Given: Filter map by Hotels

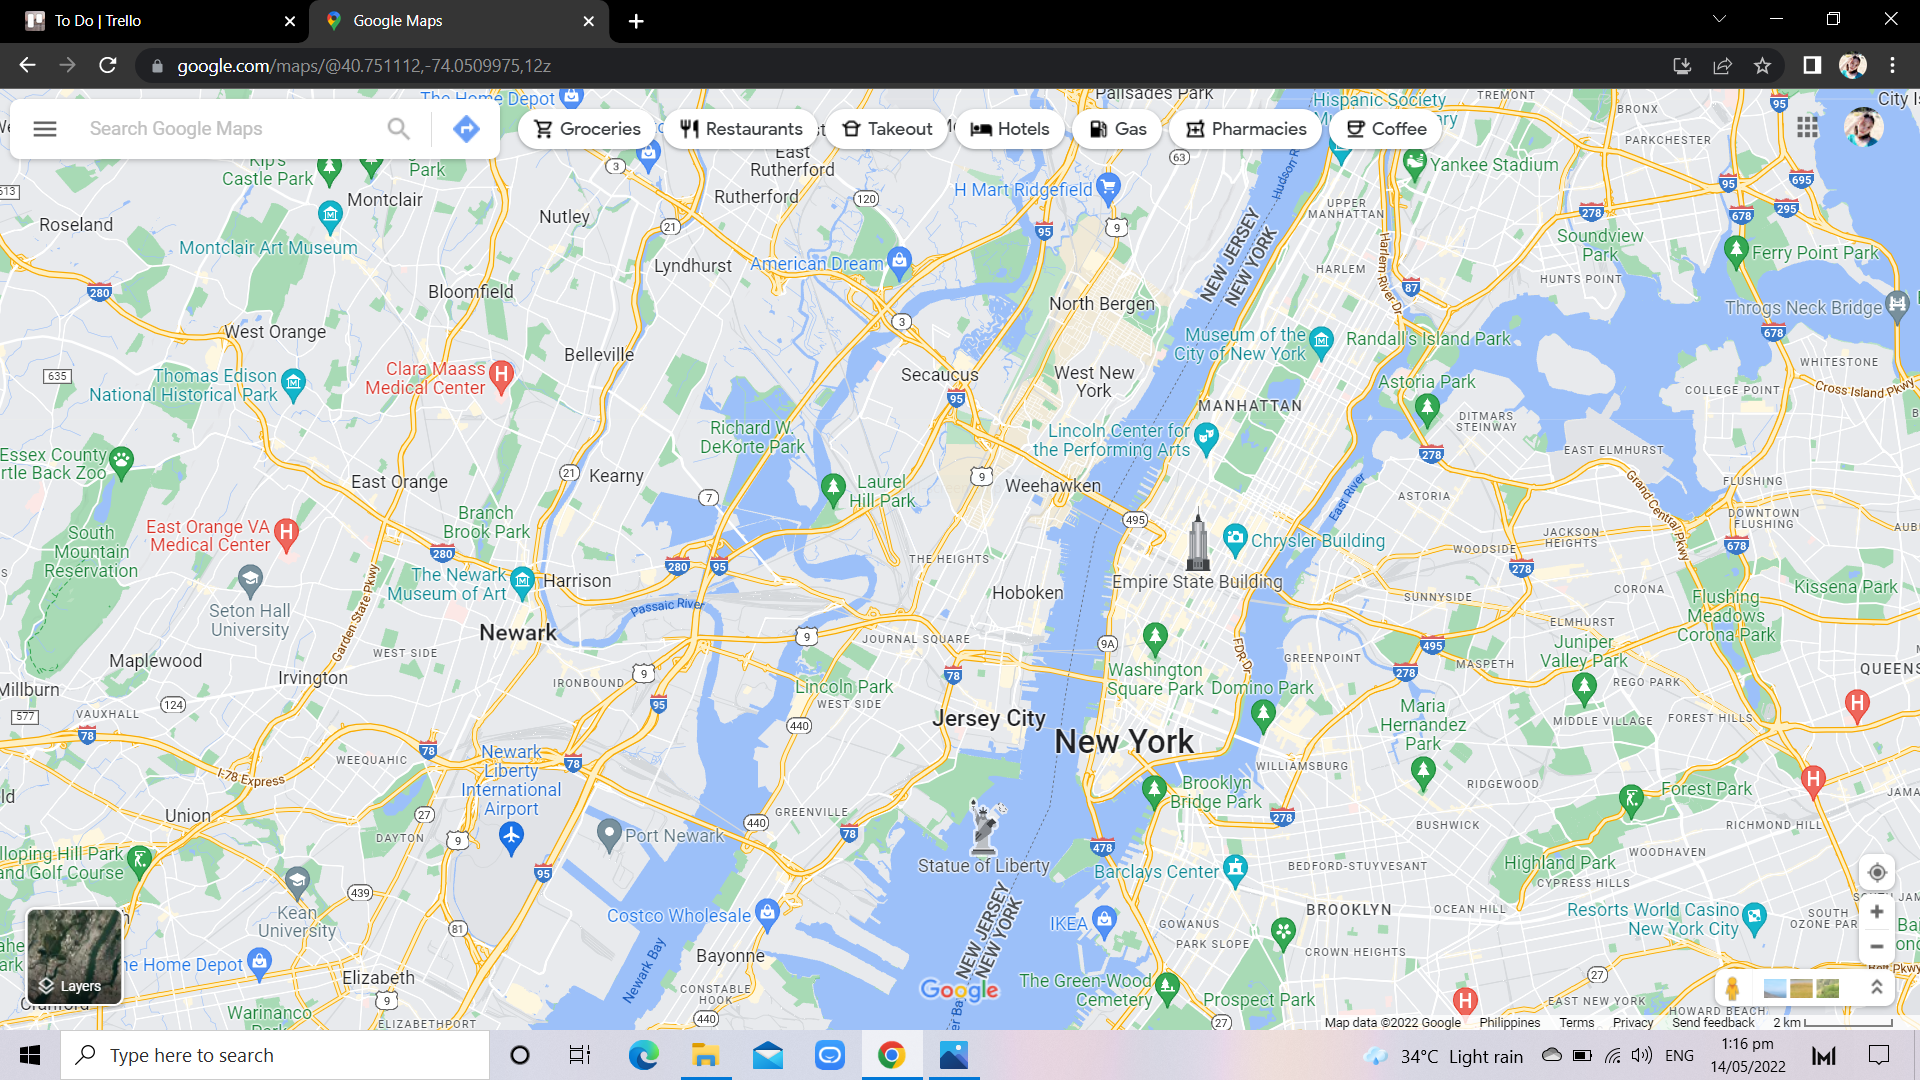Looking at the screenshot, I should (1010, 129).
